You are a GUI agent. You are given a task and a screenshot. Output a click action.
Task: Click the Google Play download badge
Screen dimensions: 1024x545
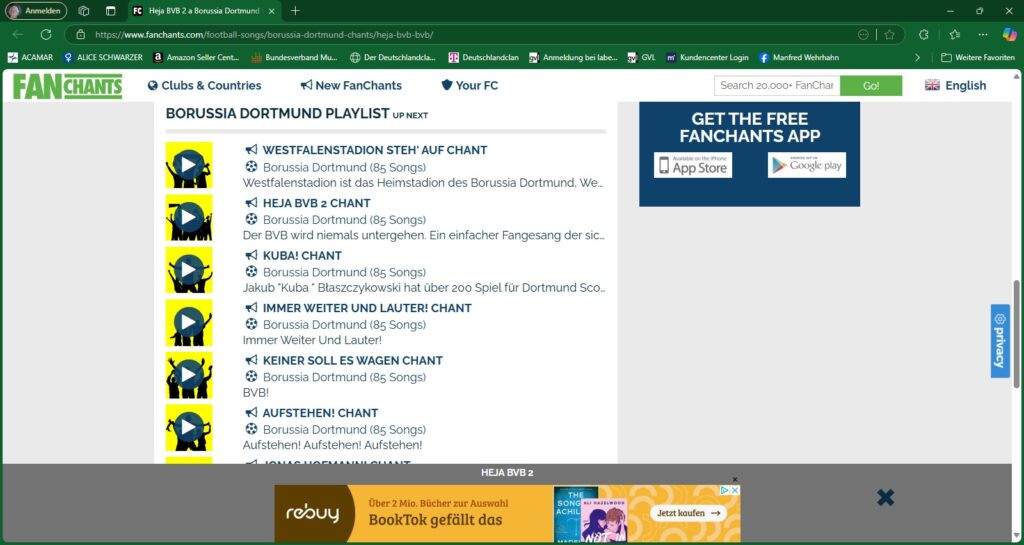pyautogui.click(x=807, y=165)
